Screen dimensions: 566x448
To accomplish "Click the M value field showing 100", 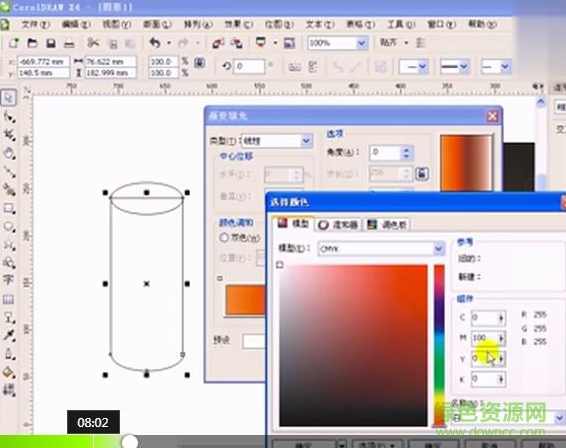I will [487, 338].
